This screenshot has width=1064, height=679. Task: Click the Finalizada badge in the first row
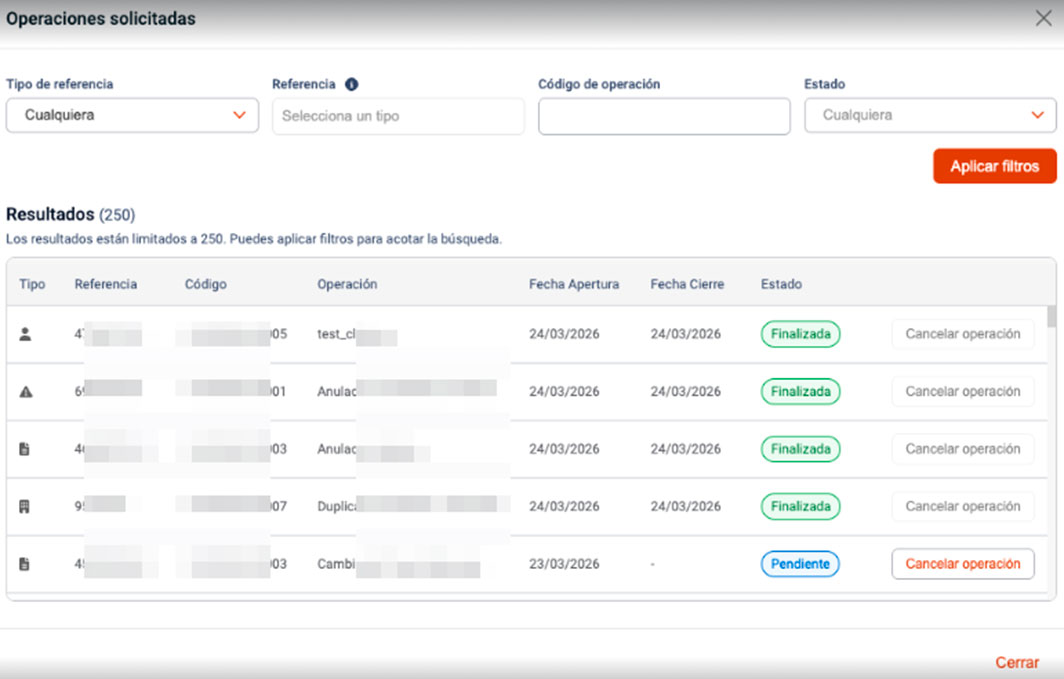pos(800,334)
